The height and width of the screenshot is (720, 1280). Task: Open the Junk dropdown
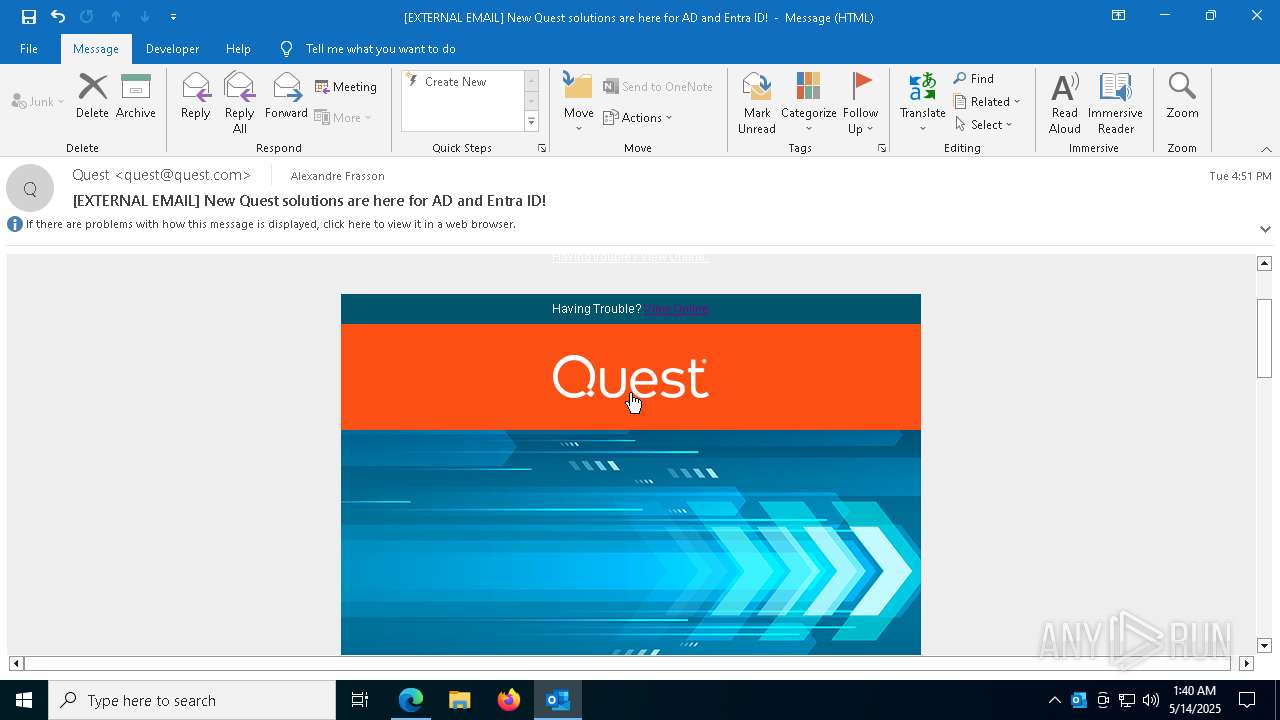38,101
